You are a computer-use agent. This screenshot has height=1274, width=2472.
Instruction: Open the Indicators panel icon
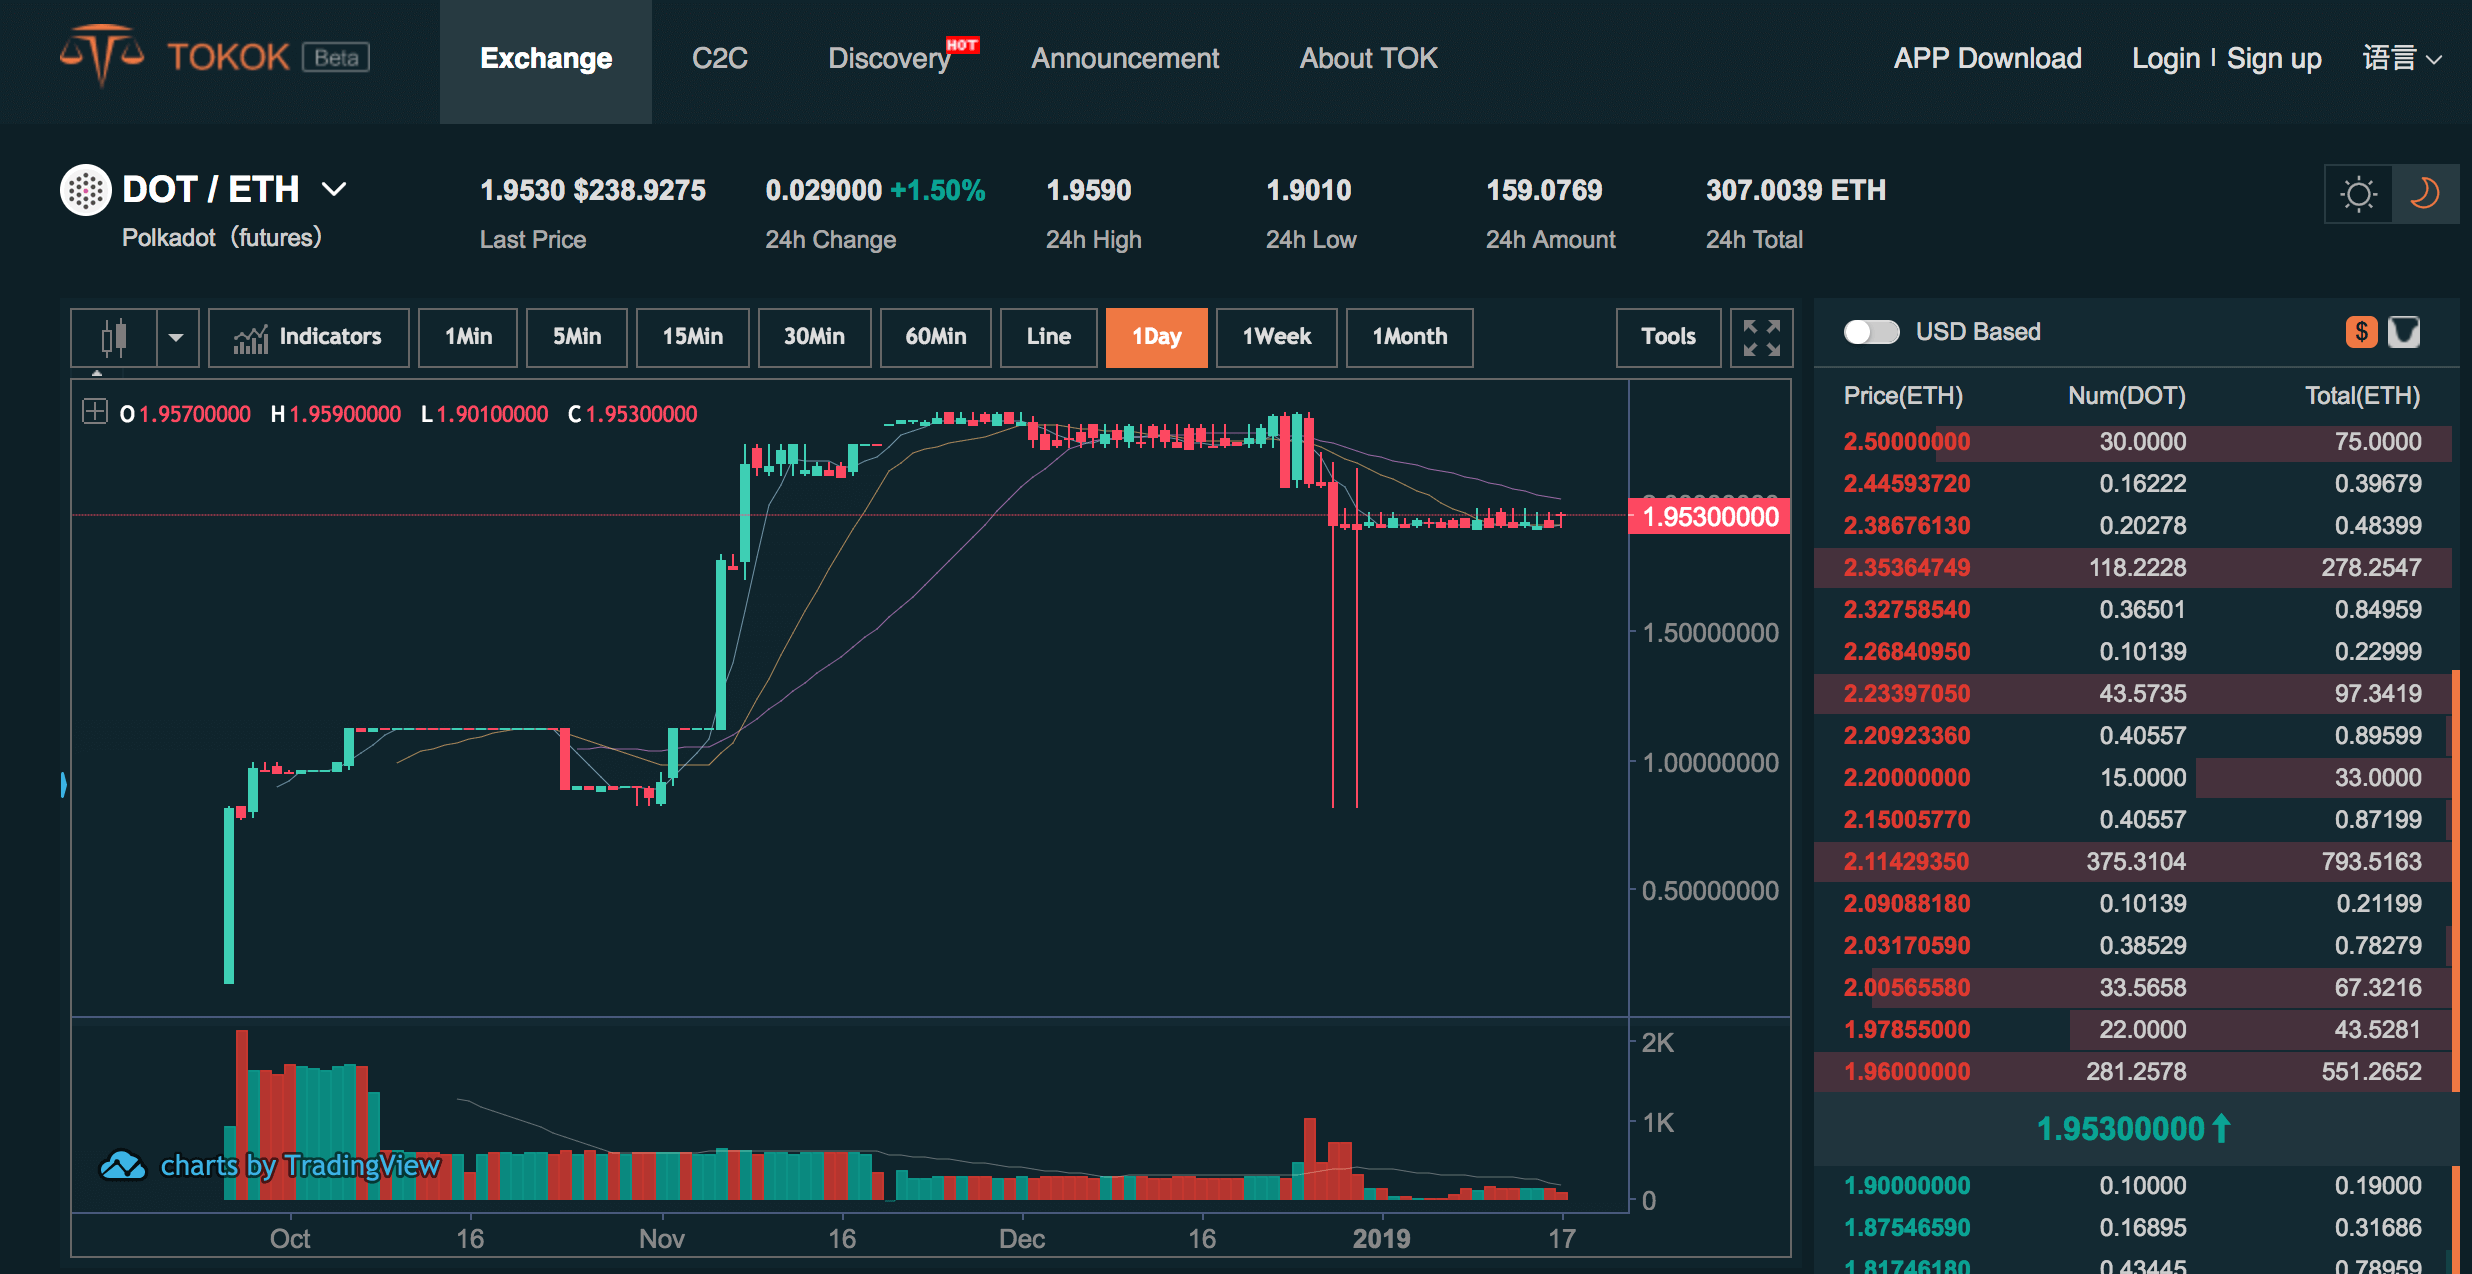(250, 338)
